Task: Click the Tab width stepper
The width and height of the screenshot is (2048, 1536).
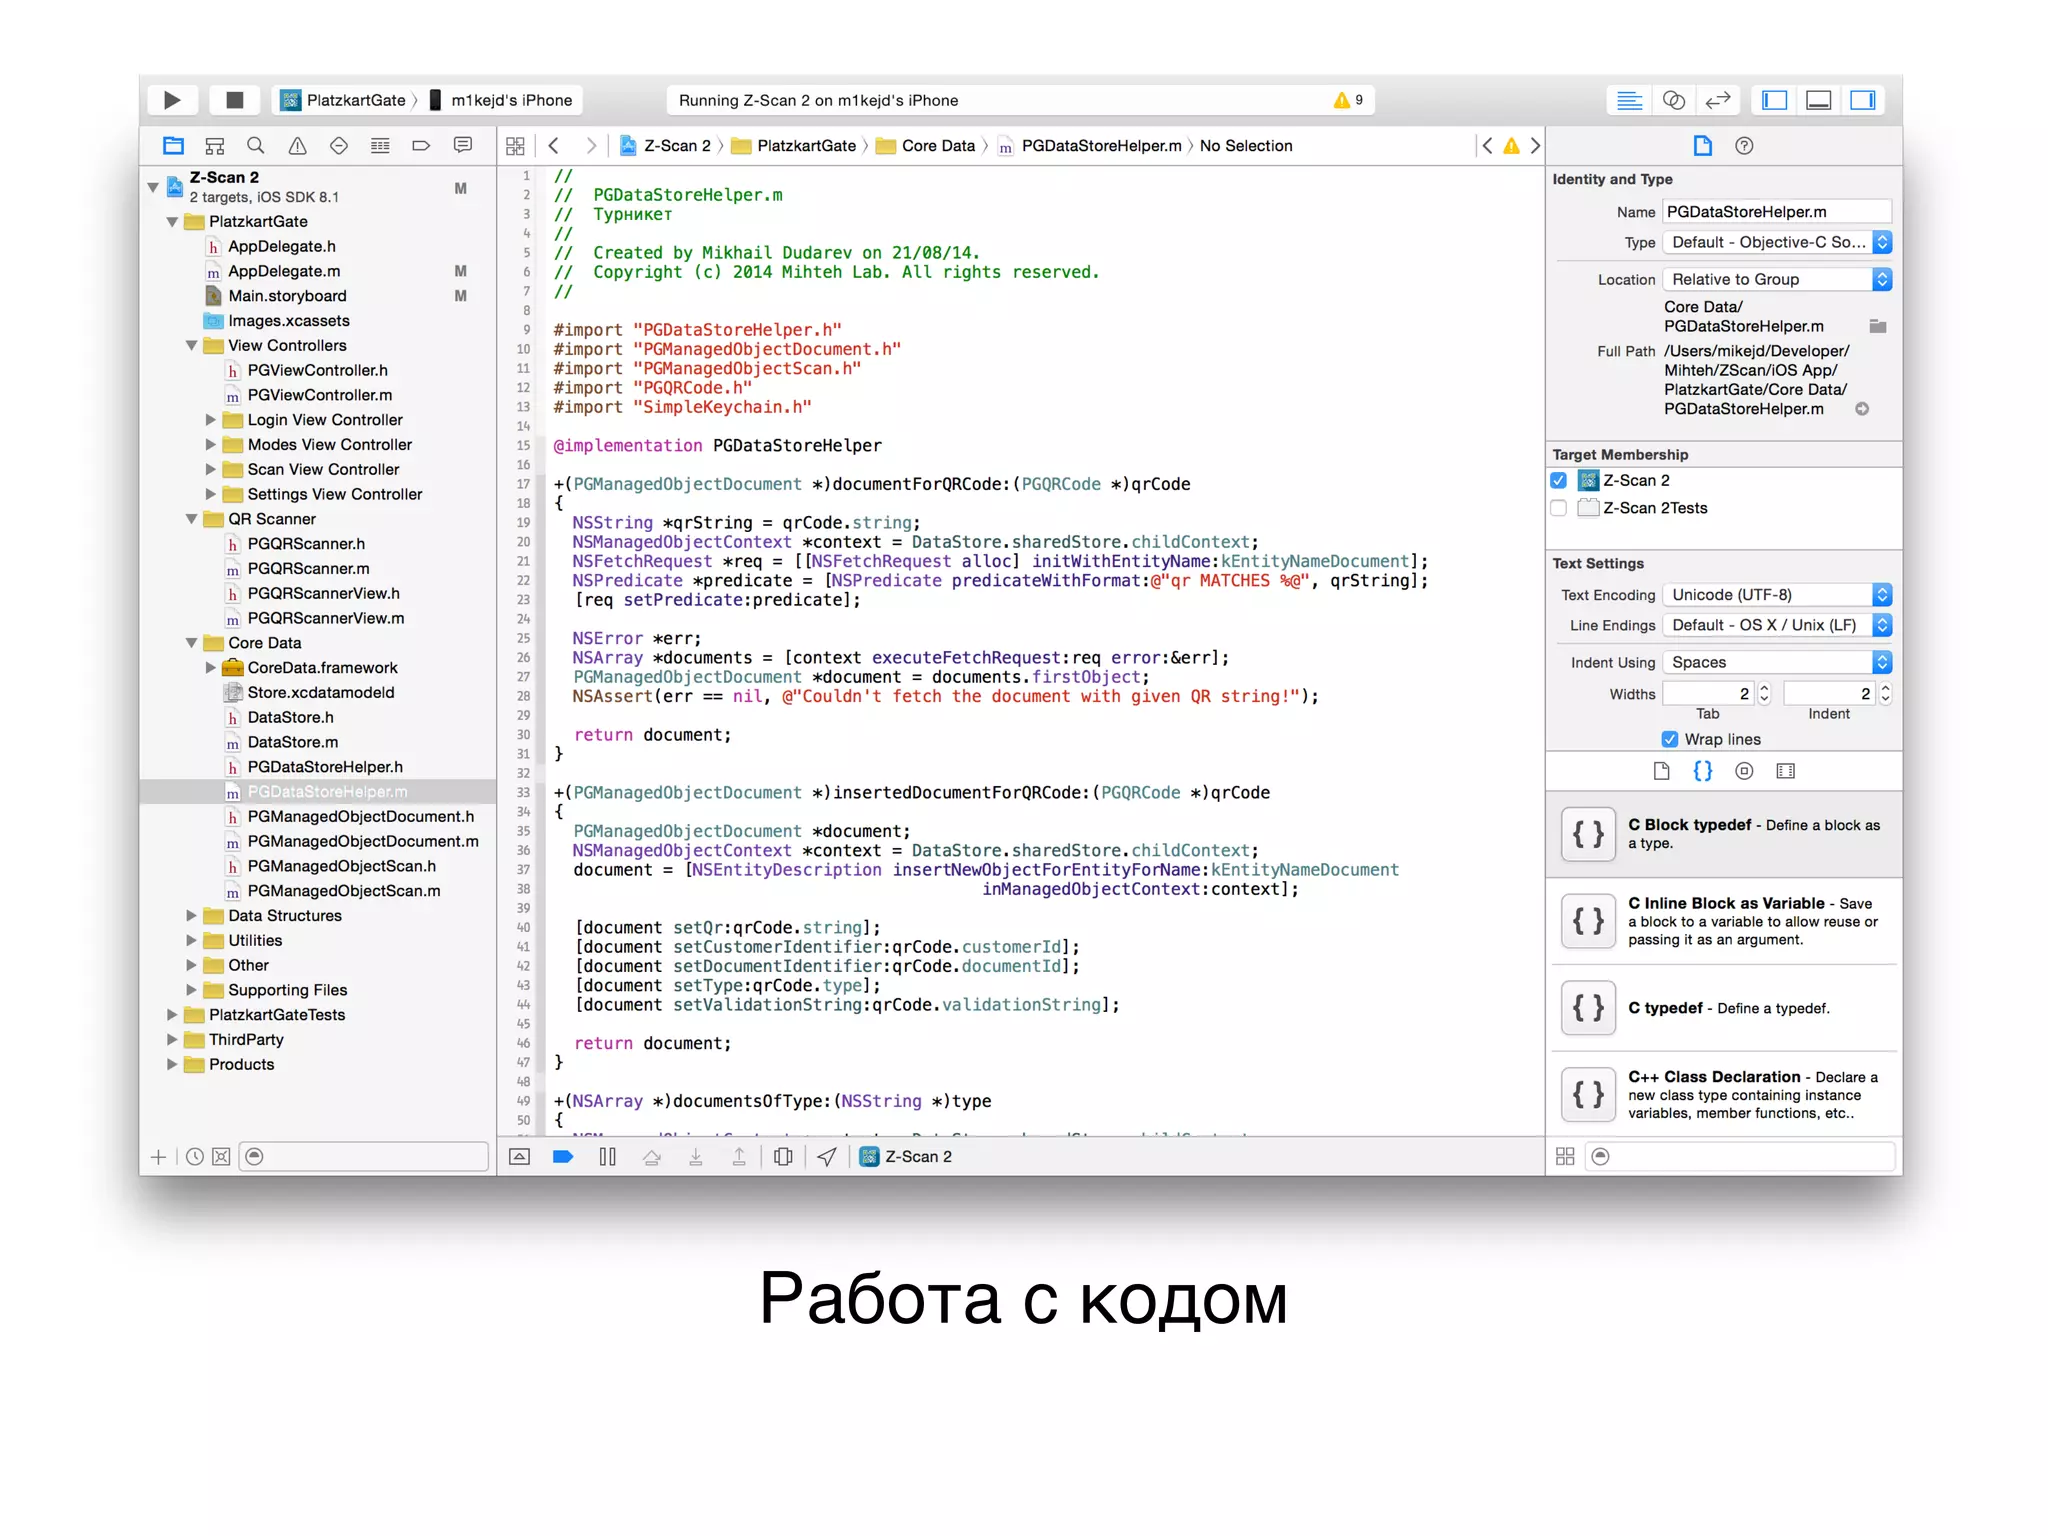Action: [x=1764, y=693]
